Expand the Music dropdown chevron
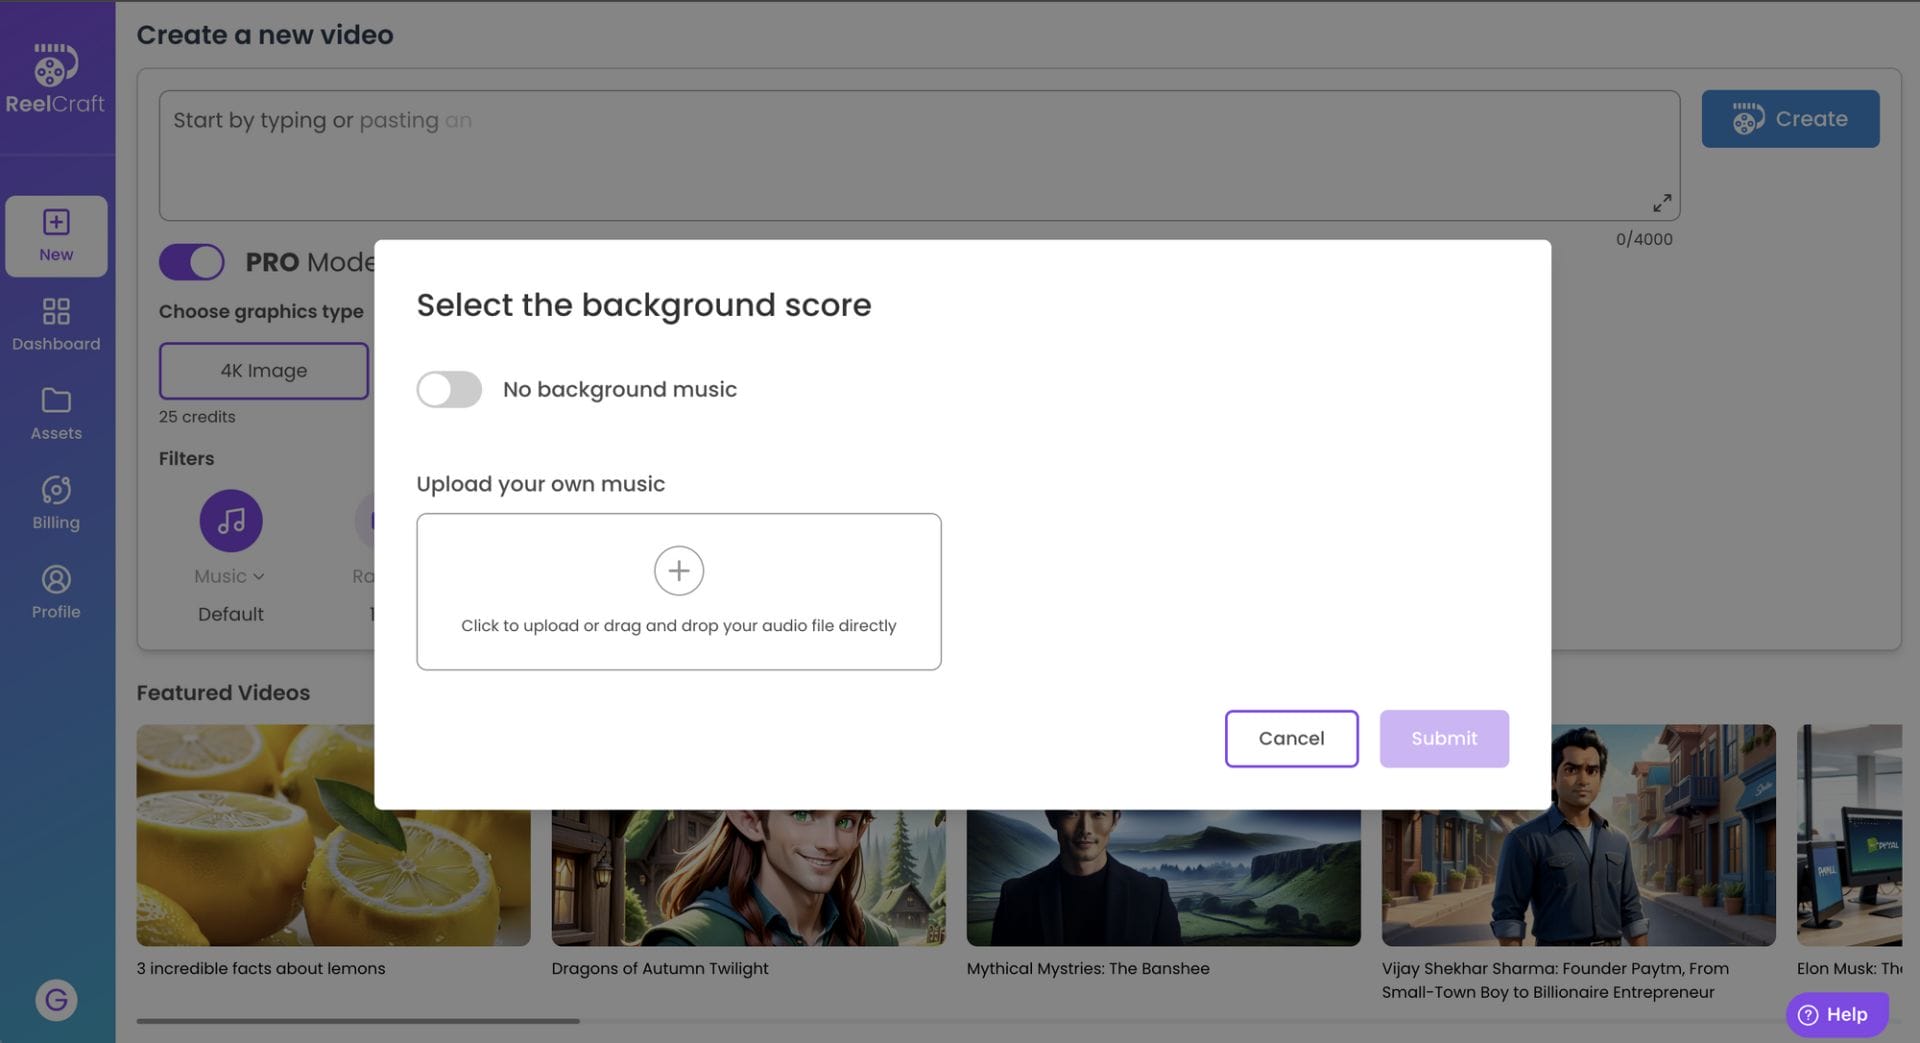Viewport: 1920px width, 1043px height. 259,577
